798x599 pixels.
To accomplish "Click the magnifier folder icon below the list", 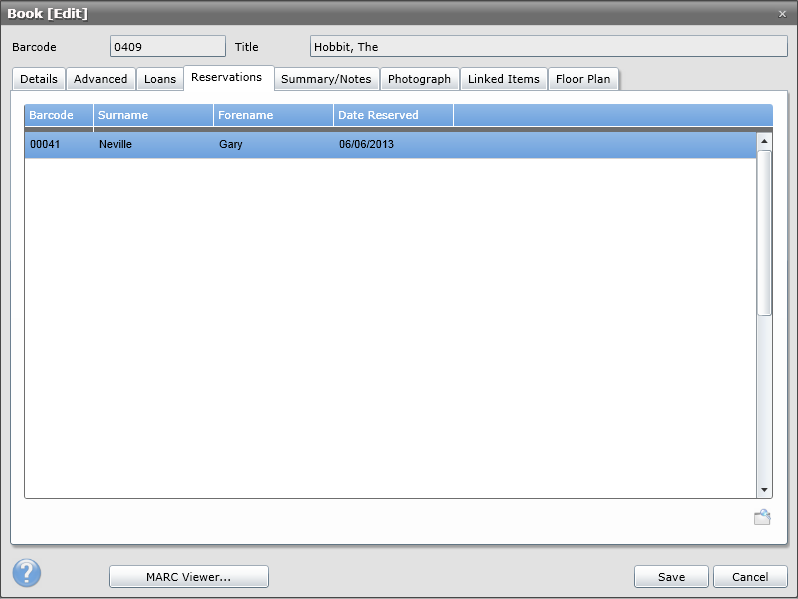I will pyautogui.click(x=762, y=517).
